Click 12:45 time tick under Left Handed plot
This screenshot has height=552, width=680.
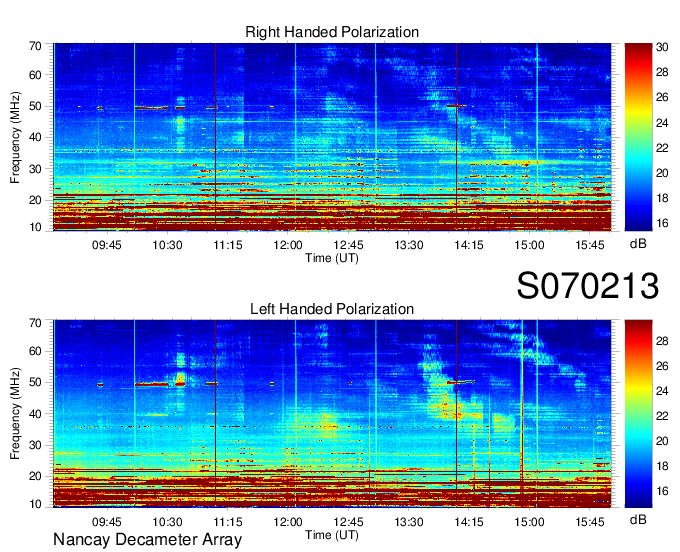[348, 522]
